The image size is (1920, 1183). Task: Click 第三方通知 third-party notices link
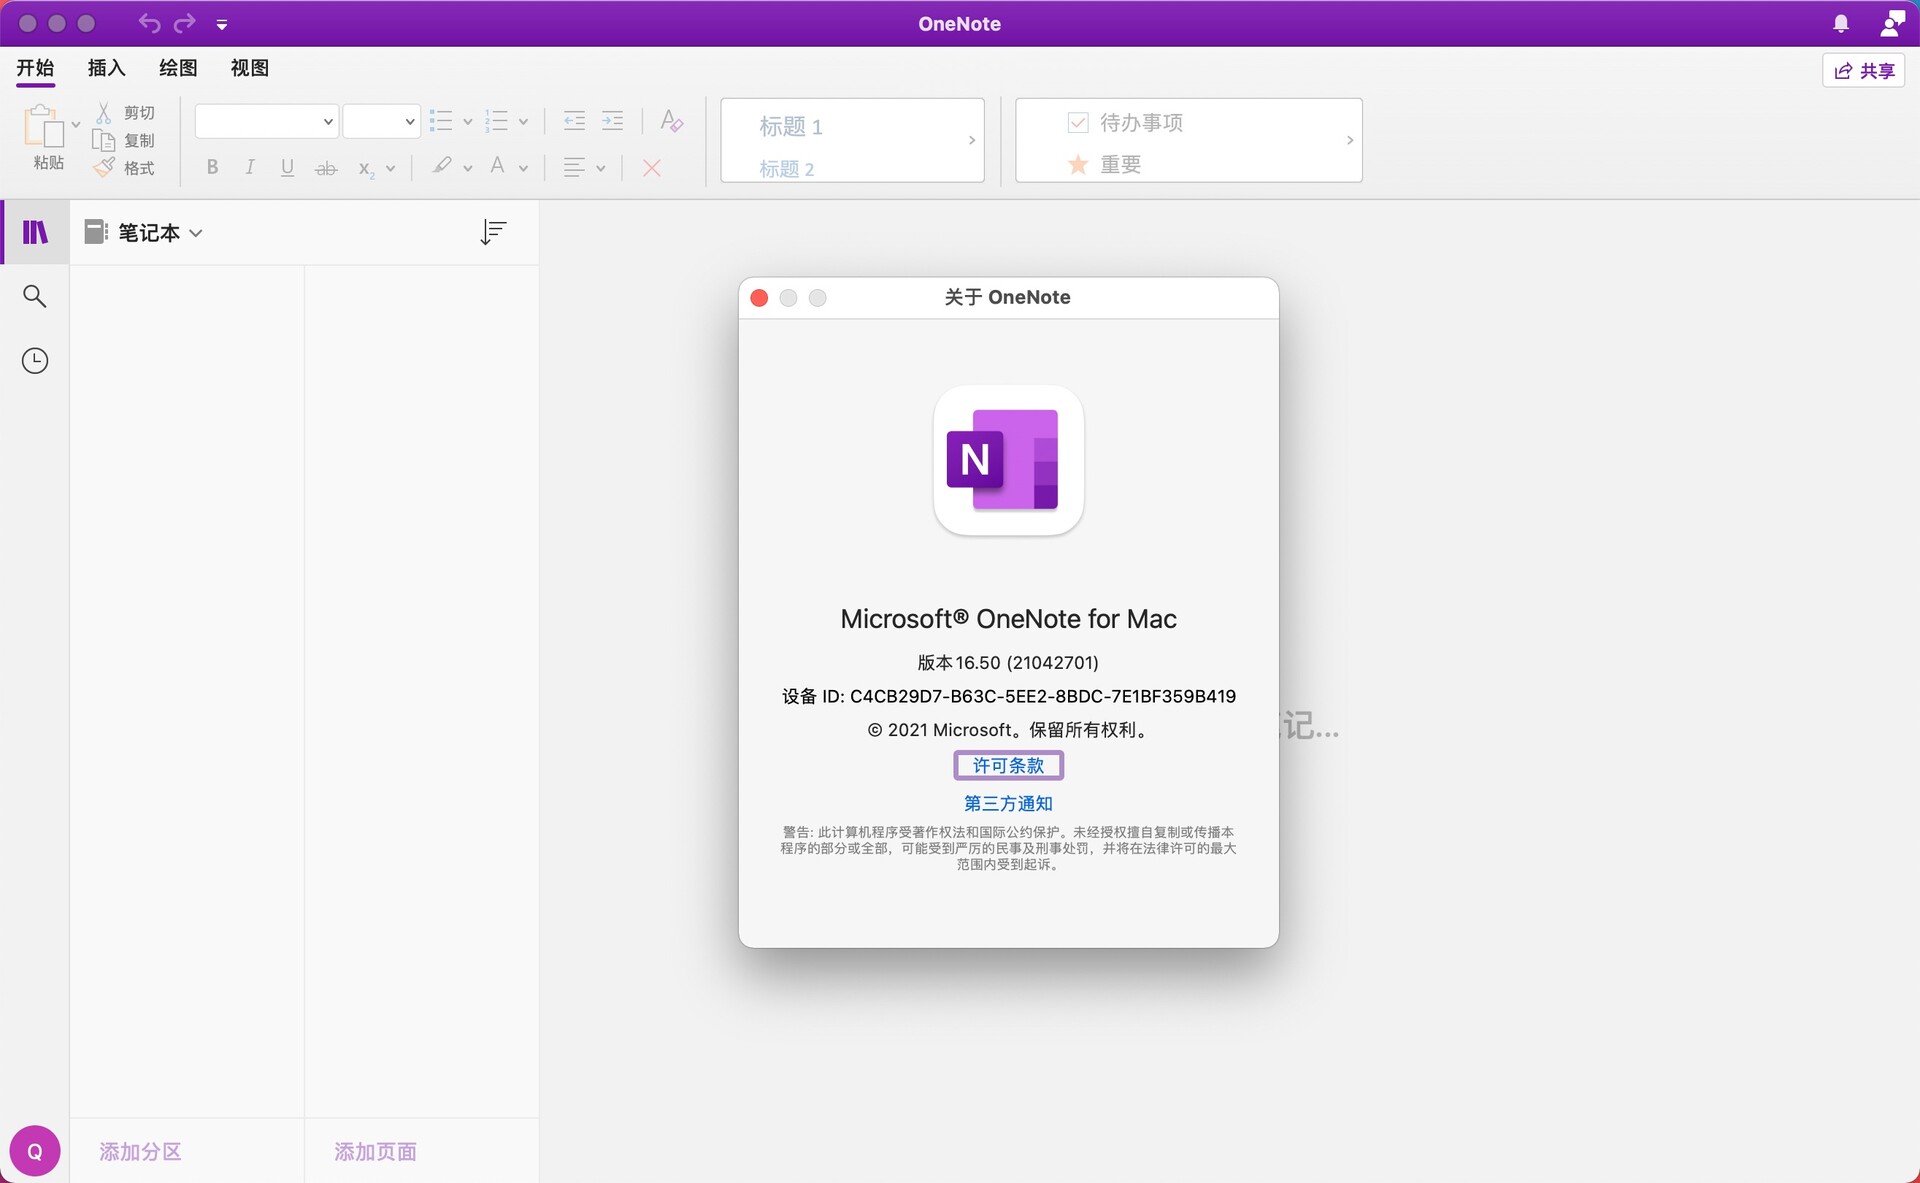coord(1008,803)
